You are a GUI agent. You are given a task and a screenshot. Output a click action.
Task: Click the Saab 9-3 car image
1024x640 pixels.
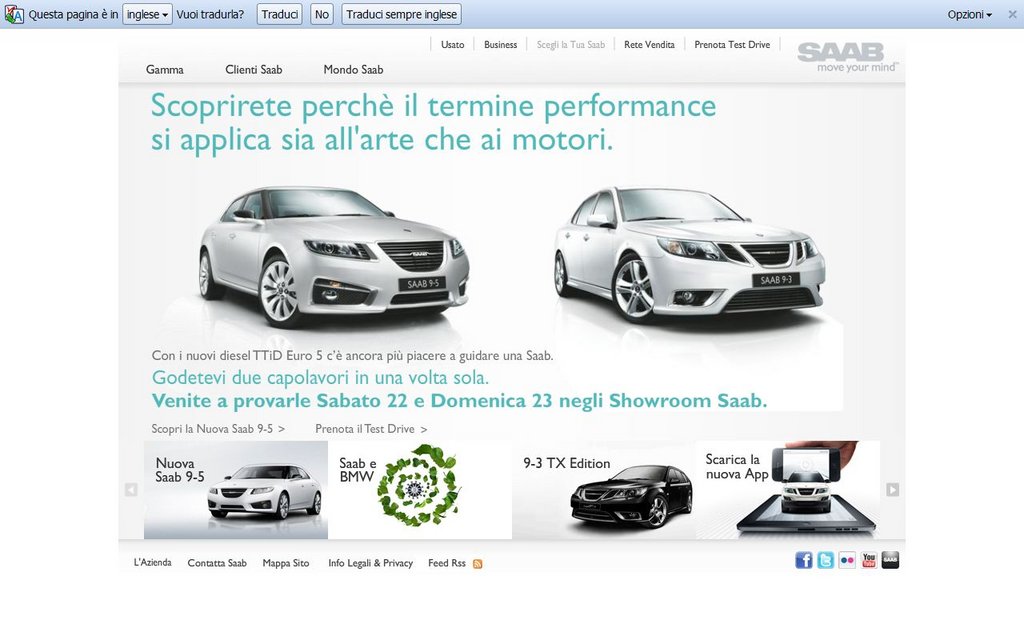[689, 255]
